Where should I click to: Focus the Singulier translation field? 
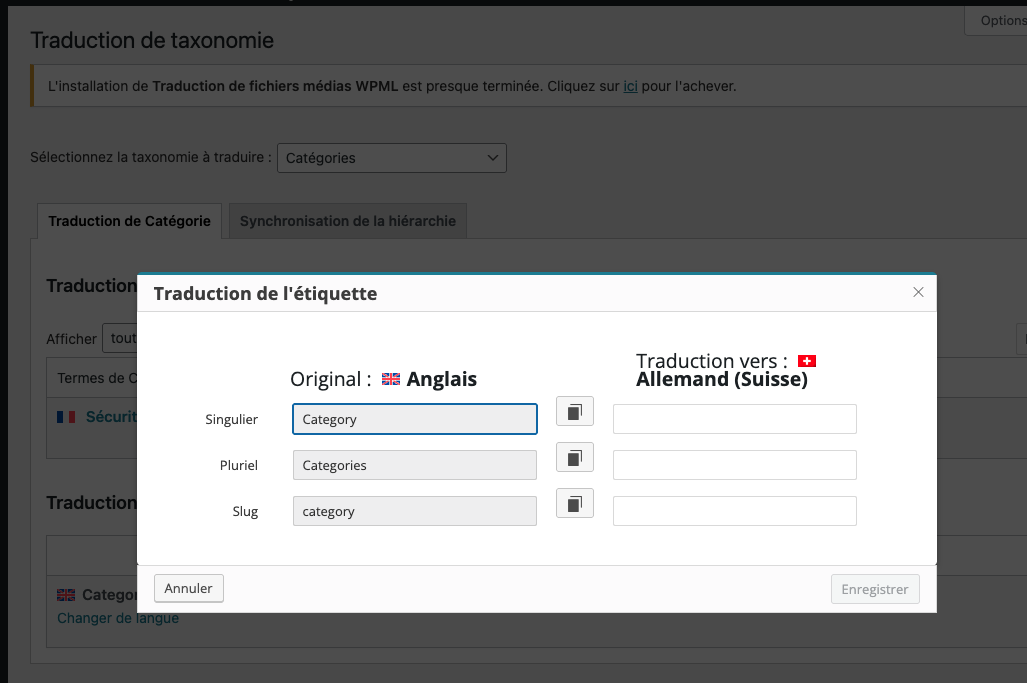pos(734,419)
